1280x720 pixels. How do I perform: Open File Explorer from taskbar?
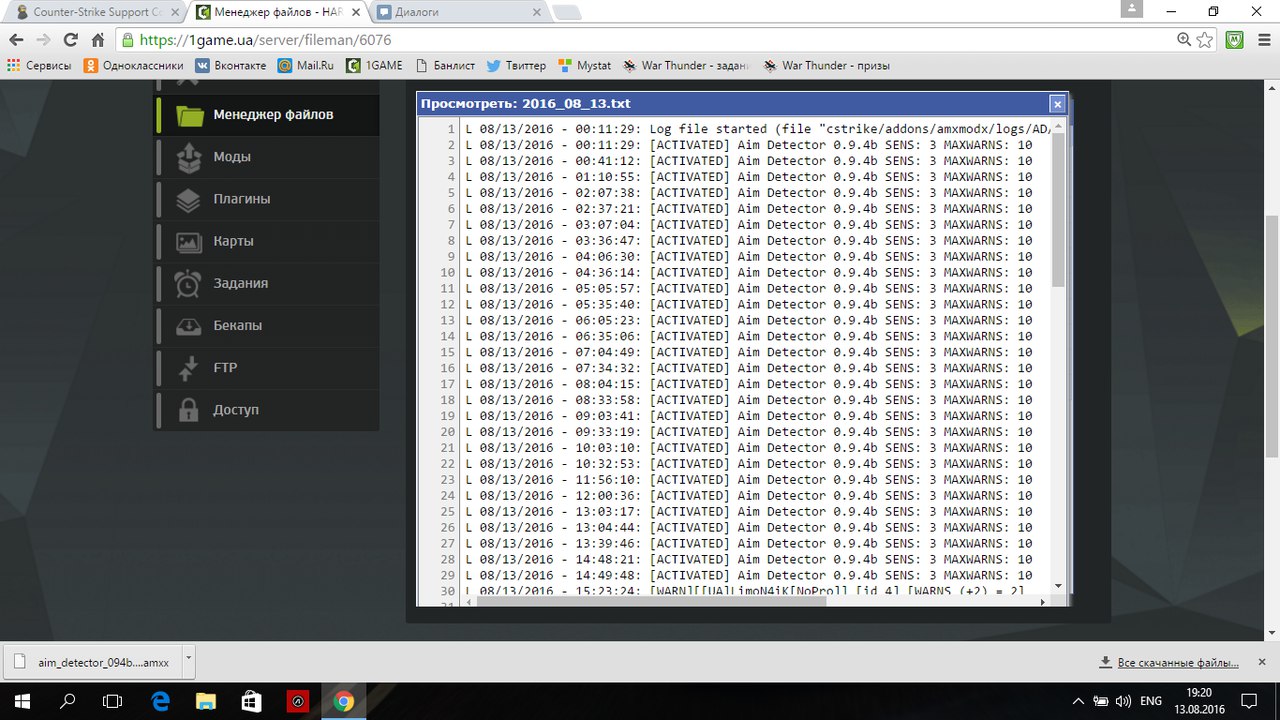[205, 701]
